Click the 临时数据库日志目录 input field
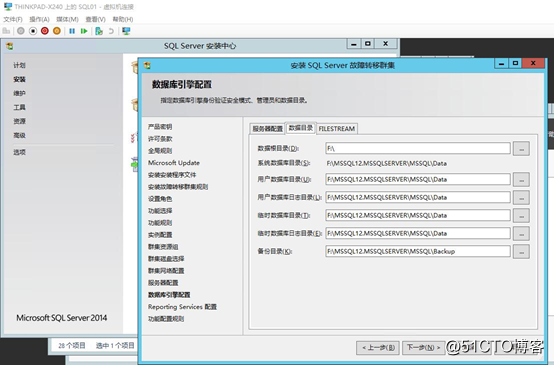The height and width of the screenshot is (365, 554). click(418, 233)
